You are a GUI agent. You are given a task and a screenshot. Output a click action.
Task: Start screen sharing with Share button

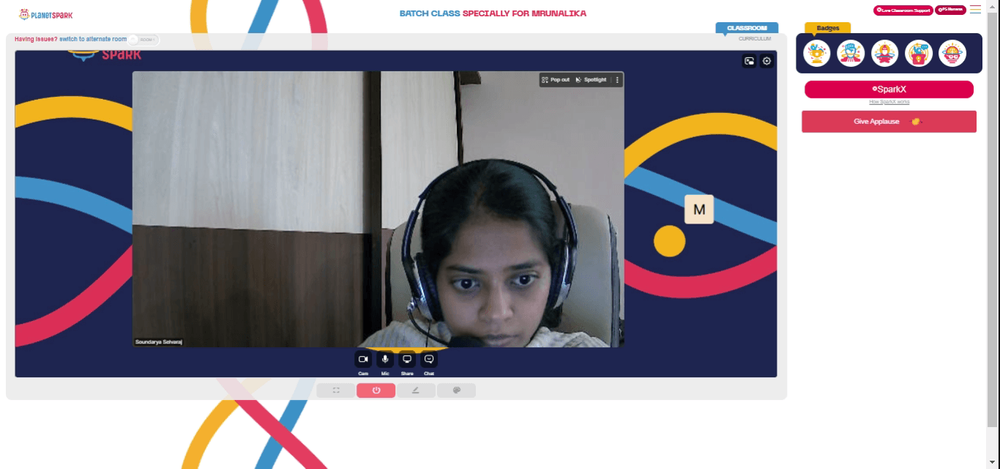click(x=407, y=359)
